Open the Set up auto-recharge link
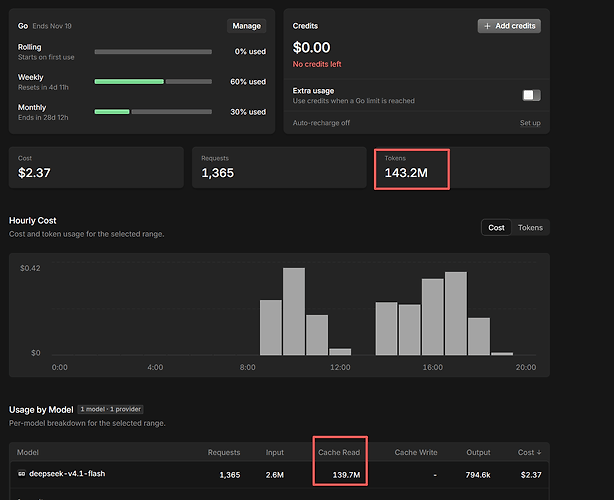 click(x=530, y=123)
